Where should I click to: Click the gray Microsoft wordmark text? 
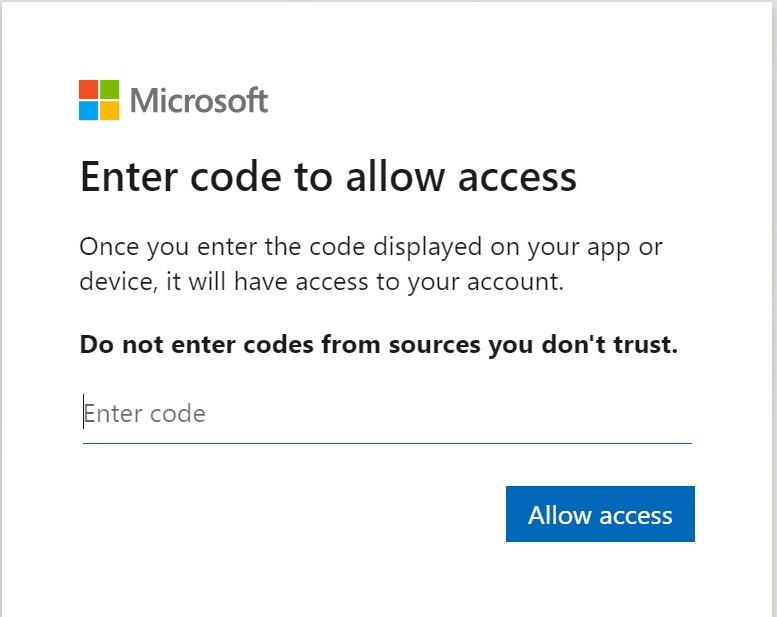199,101
